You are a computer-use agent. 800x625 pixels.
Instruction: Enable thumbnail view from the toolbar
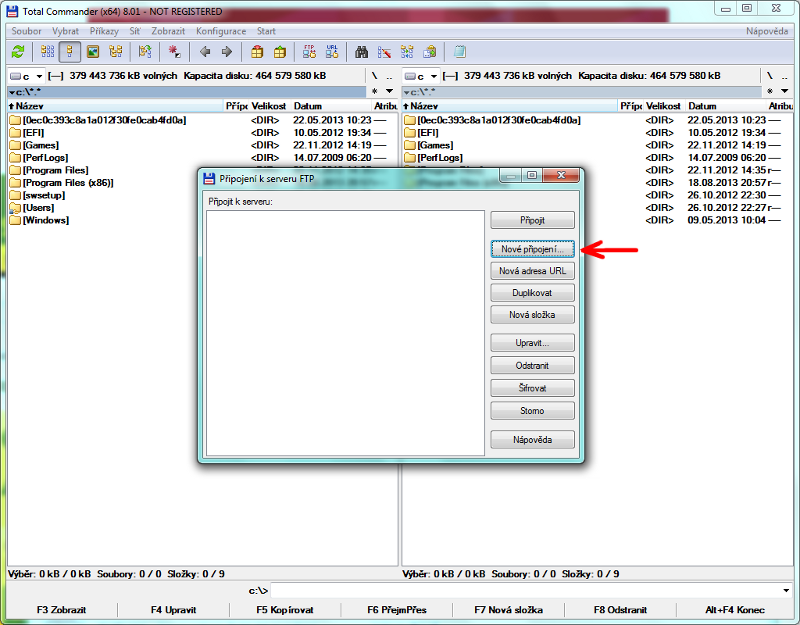click(93, 52)
